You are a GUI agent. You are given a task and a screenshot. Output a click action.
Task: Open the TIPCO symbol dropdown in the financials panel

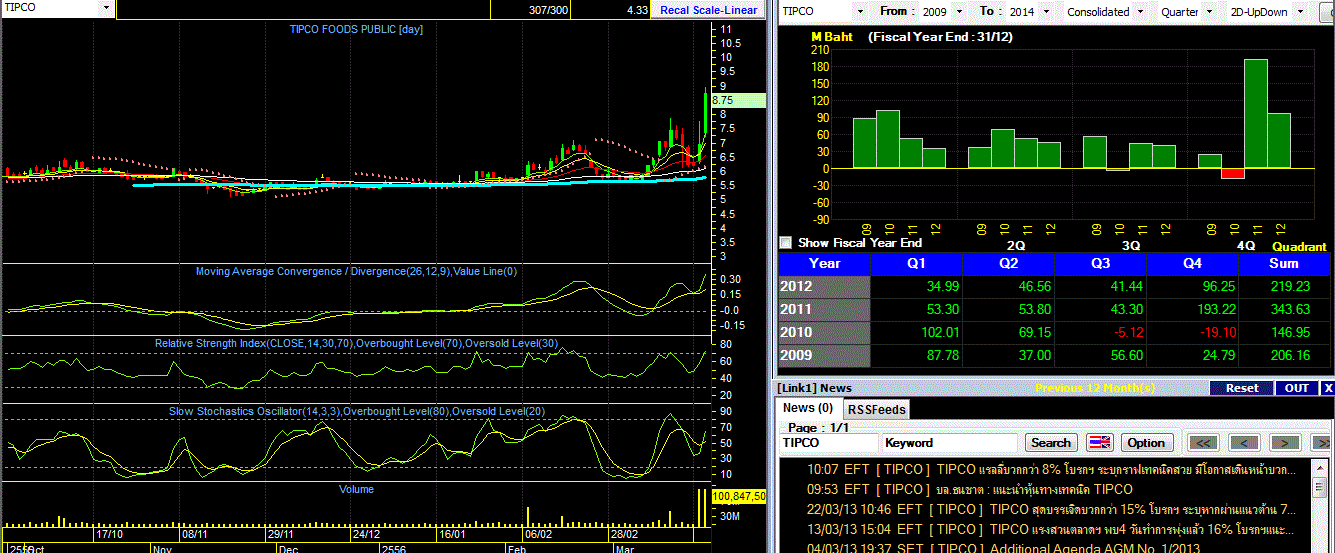pyautogui.click(x=858, y=11)
